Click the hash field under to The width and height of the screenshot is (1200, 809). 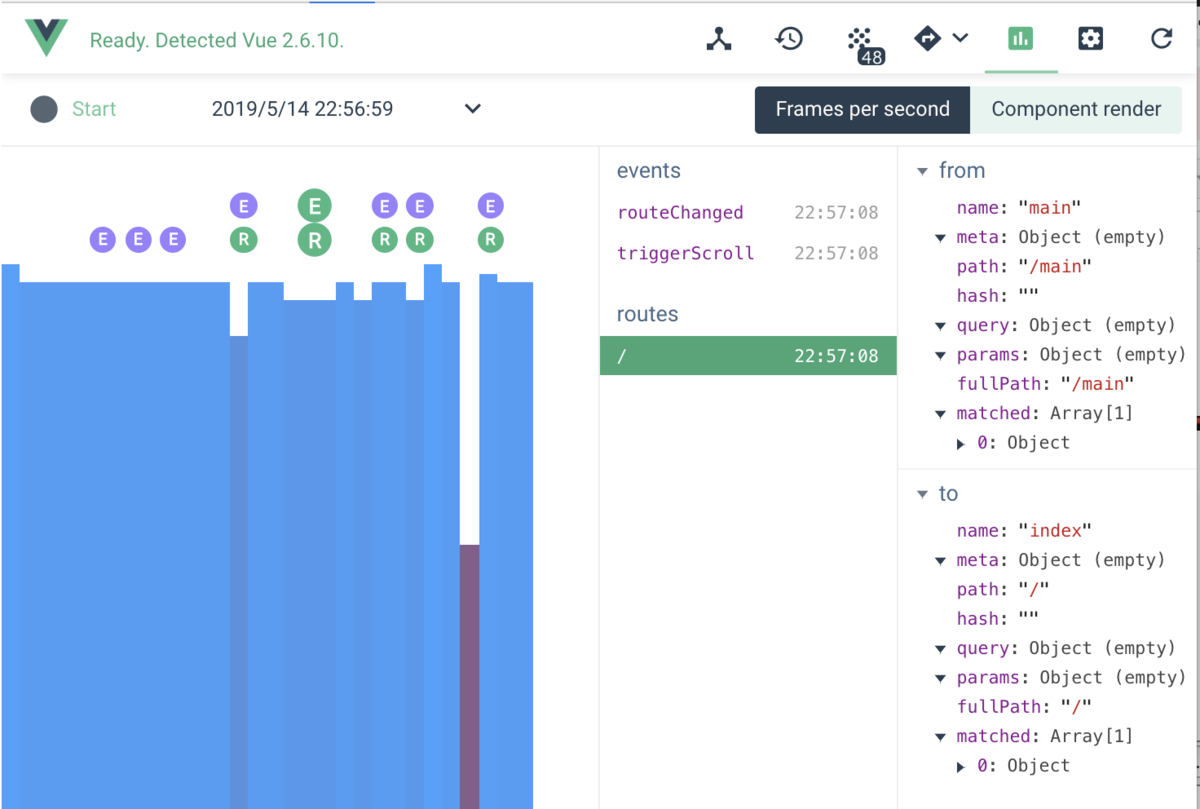997,619
